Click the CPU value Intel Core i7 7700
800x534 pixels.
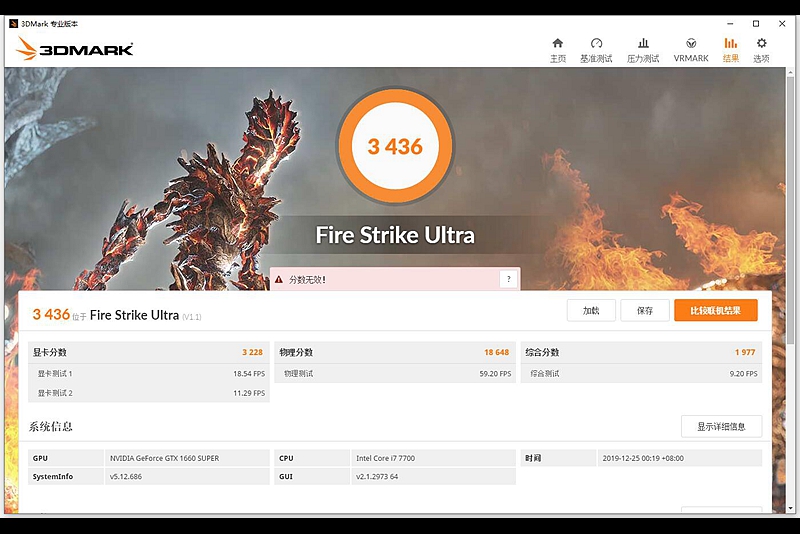tap(385, 458)
